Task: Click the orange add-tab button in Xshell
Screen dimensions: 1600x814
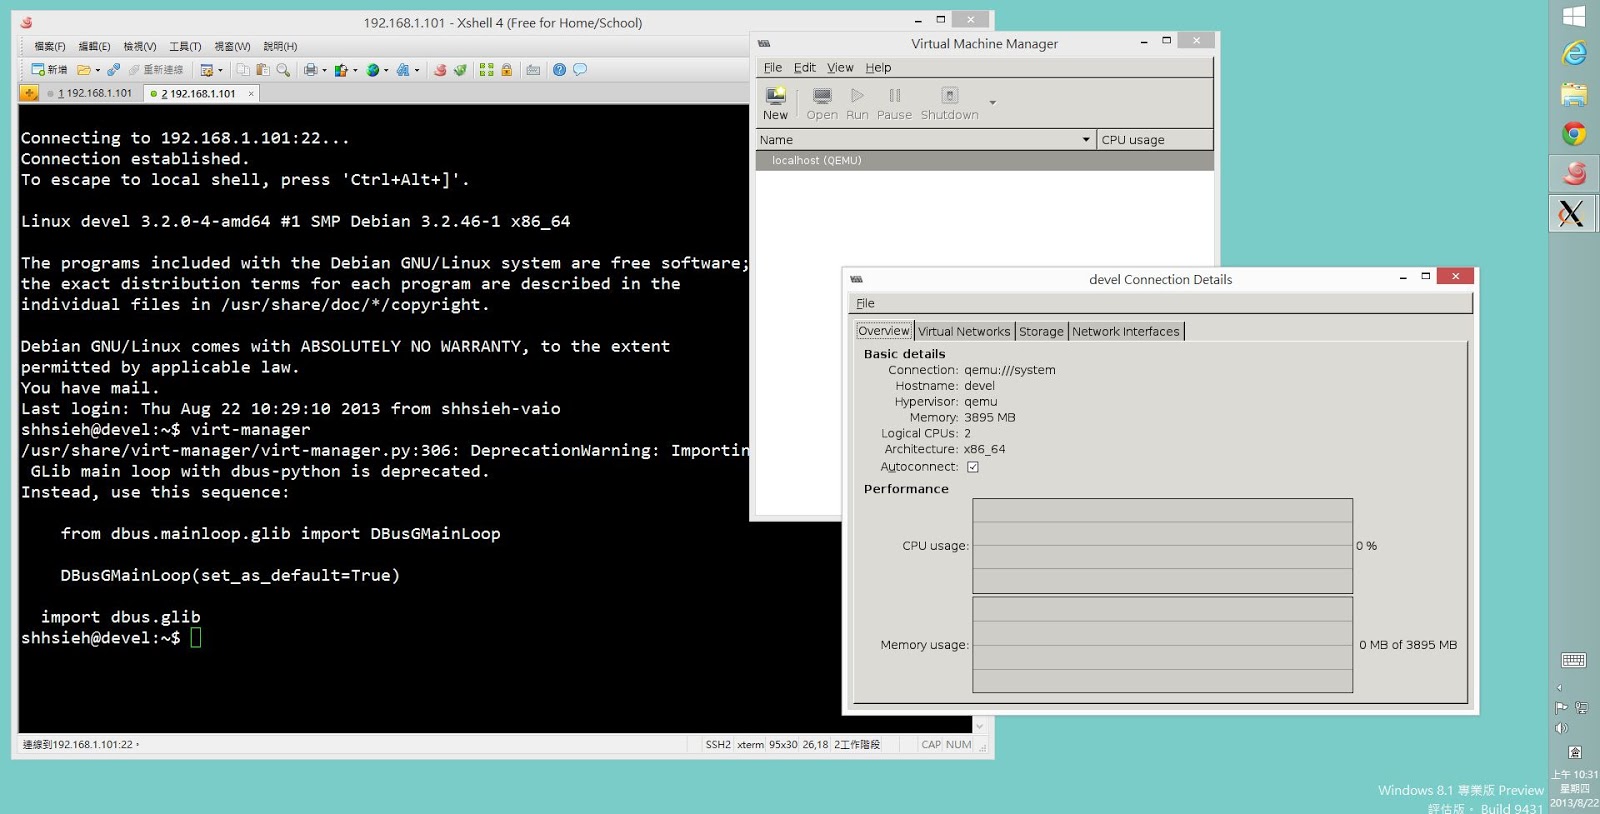Action: point(29,93)
